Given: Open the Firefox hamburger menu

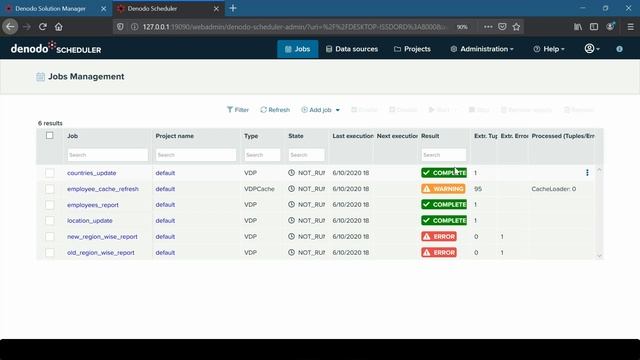Looking at the screenshot, I should pyautogui.click(x=630, y=27).
